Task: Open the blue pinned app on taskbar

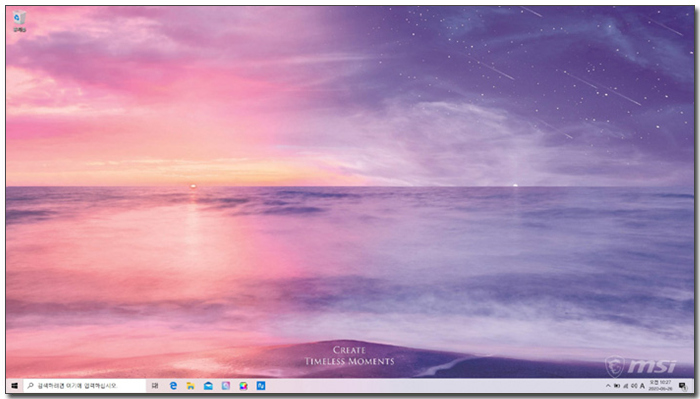Action: [261, 386]
